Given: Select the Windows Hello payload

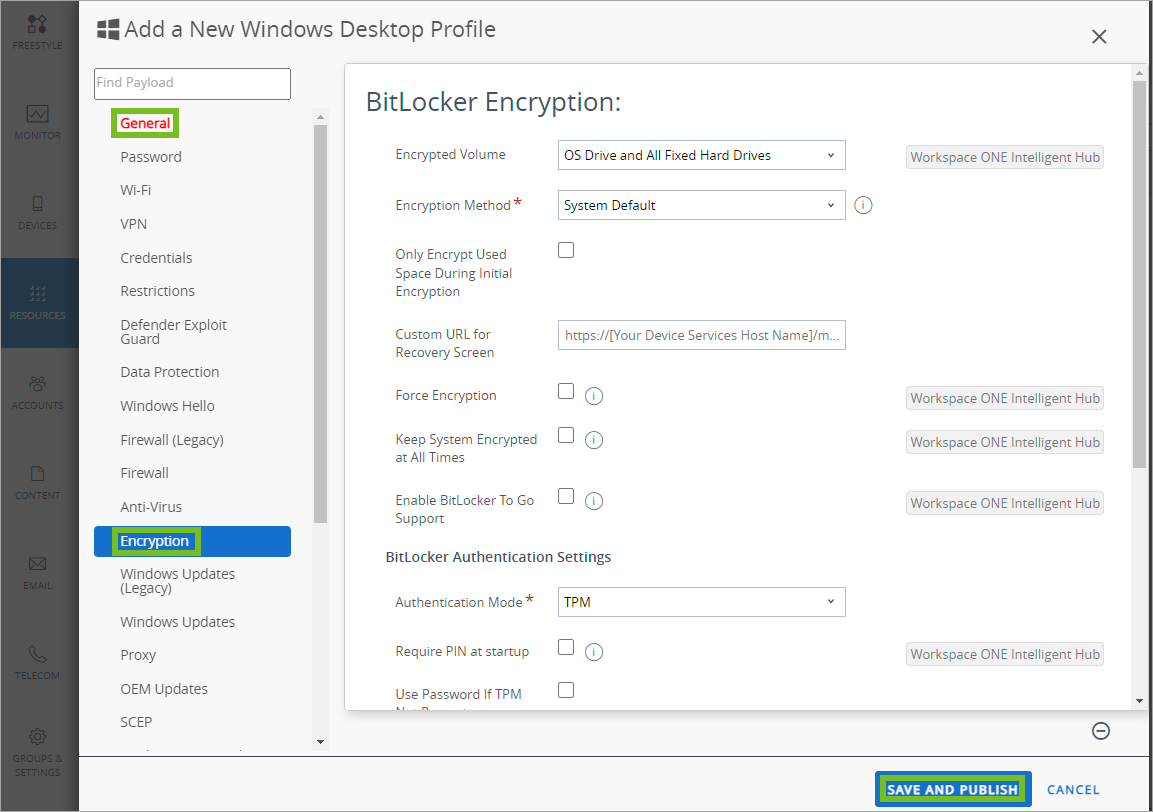Looking at the screenshot, I should 168,406.
